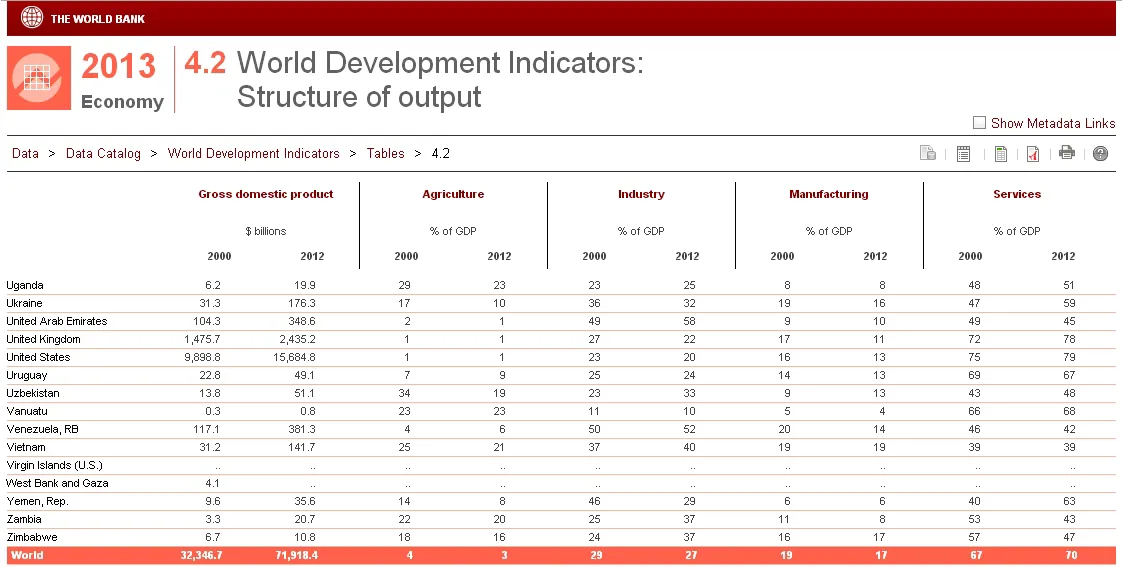Select the highlighted World total row

pos(561,555)
